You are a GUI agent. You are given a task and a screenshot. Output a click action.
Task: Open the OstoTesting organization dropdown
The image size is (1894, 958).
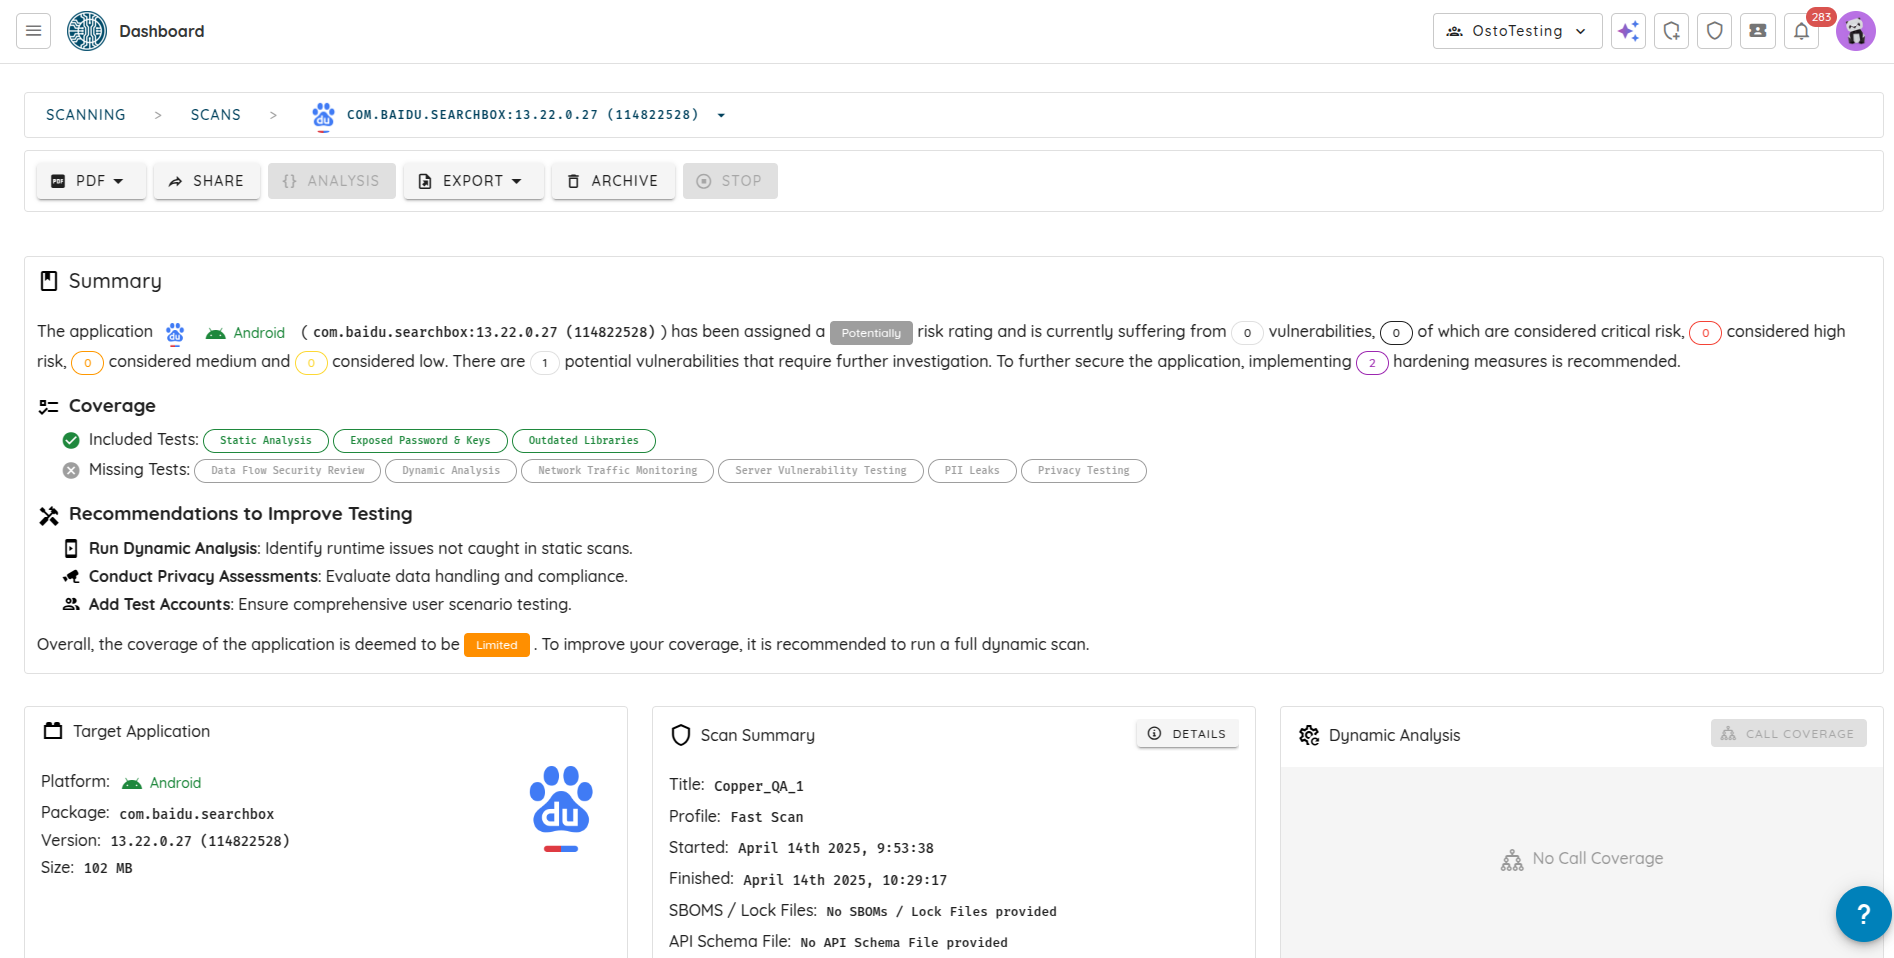click(x=1517, y=31)
